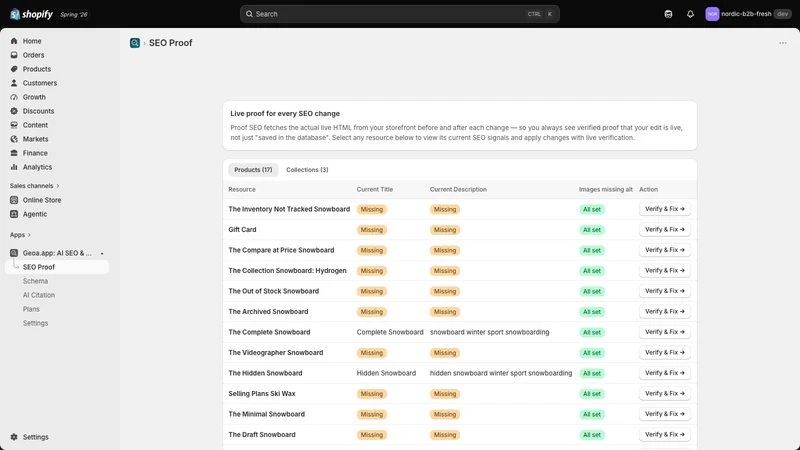Click the Growth icon in the sidebar
Screen dimensions: 800x450
tap(14, 97)
